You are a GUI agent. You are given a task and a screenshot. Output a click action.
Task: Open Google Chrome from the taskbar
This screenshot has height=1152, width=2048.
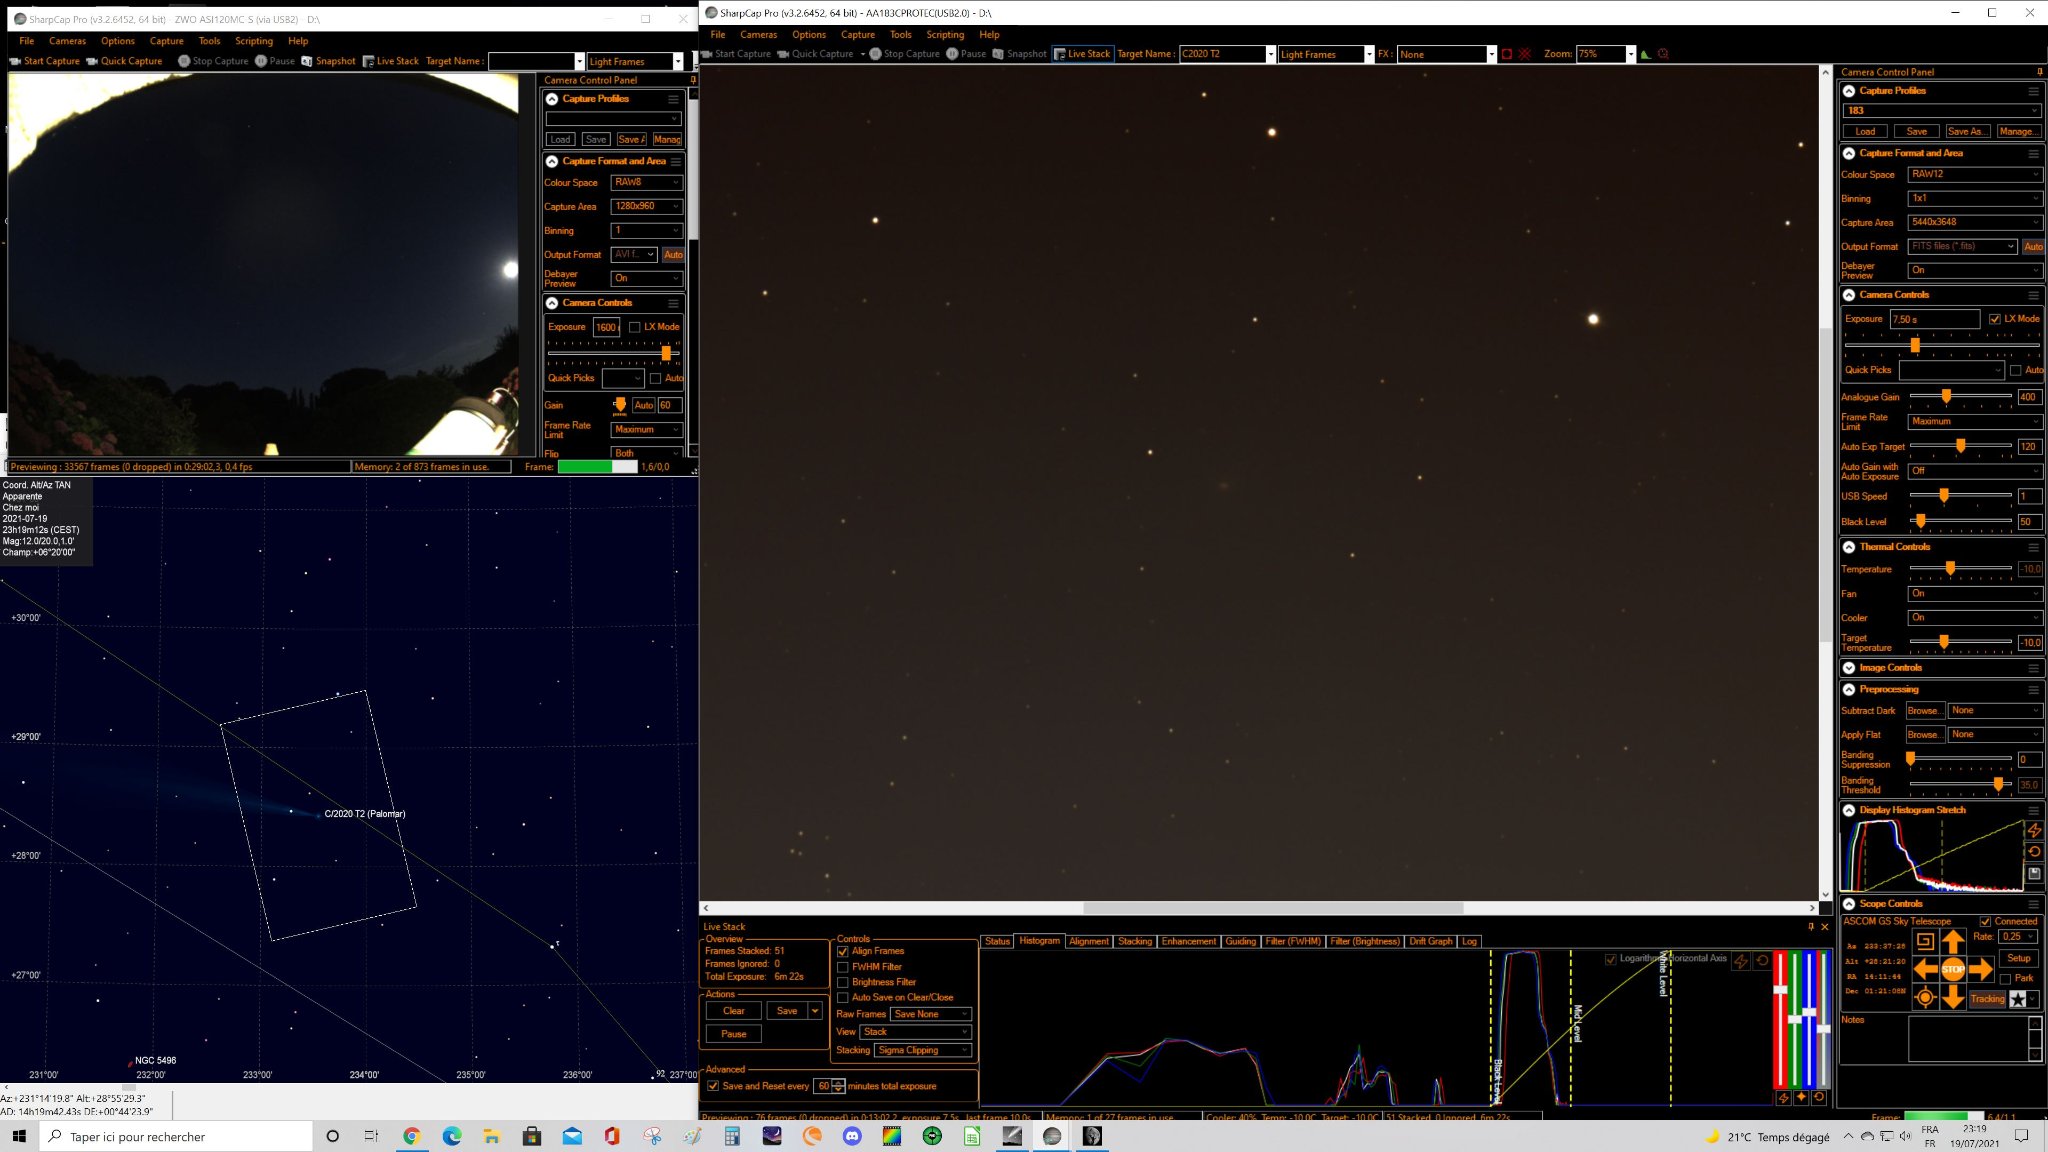tap(411, 1136)
